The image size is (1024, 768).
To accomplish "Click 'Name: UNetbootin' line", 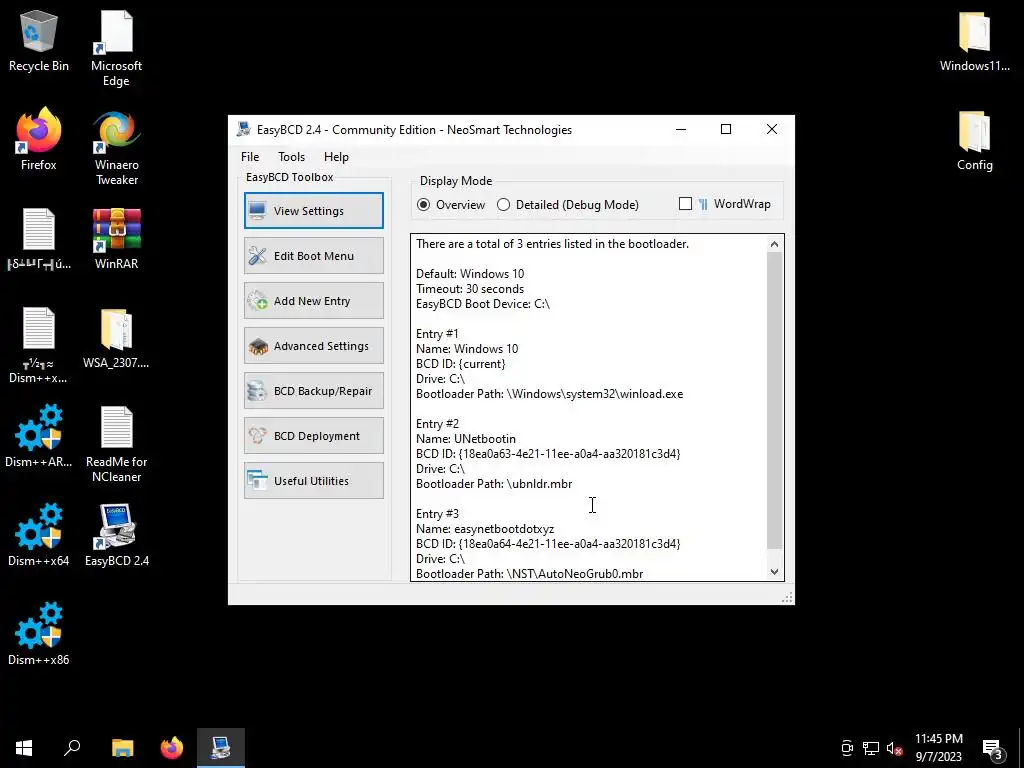I will tap(466, 439).
